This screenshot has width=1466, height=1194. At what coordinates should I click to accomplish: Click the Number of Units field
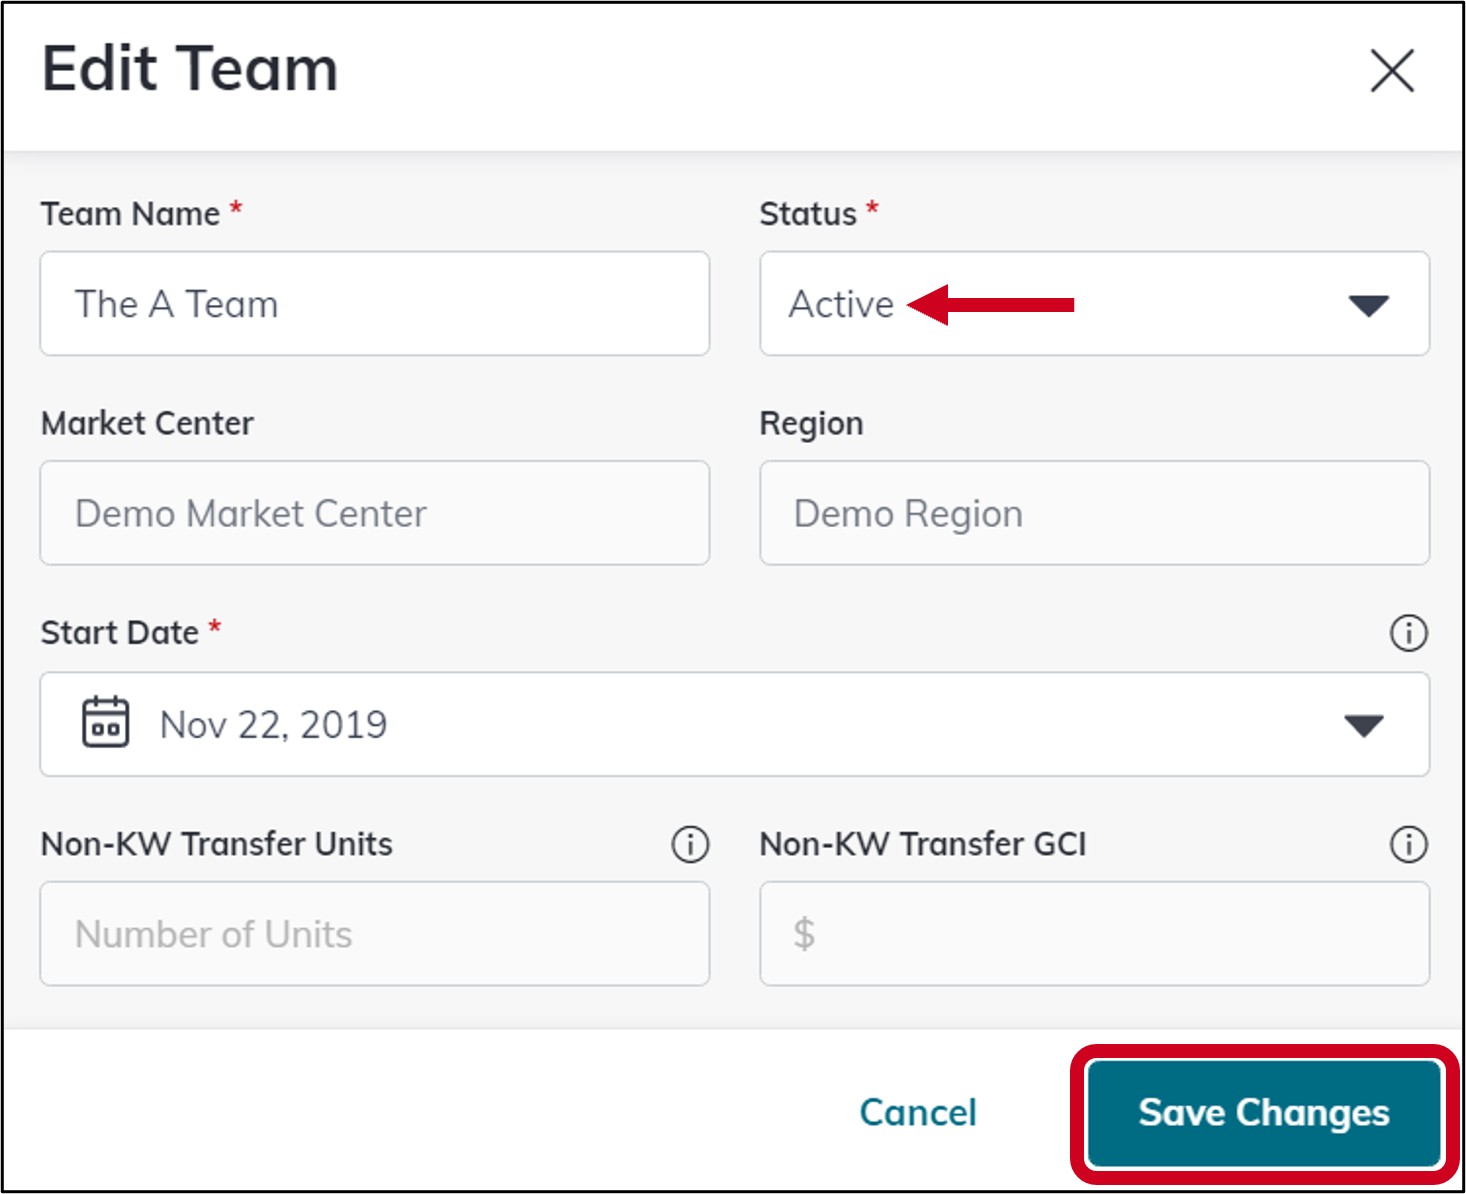(x=375, y=934)
